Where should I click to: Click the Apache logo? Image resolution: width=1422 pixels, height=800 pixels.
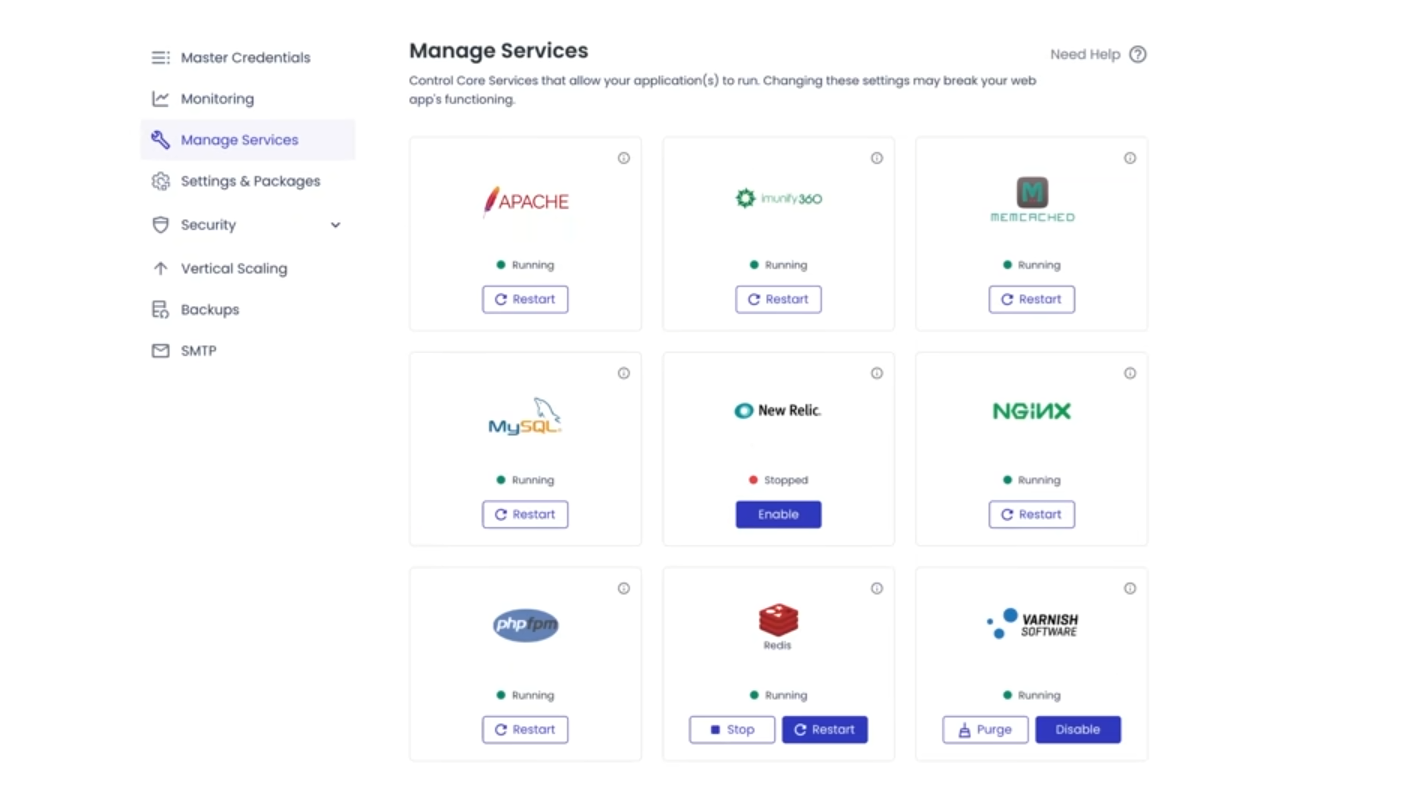pyautogui.click(x=526, y=201)
